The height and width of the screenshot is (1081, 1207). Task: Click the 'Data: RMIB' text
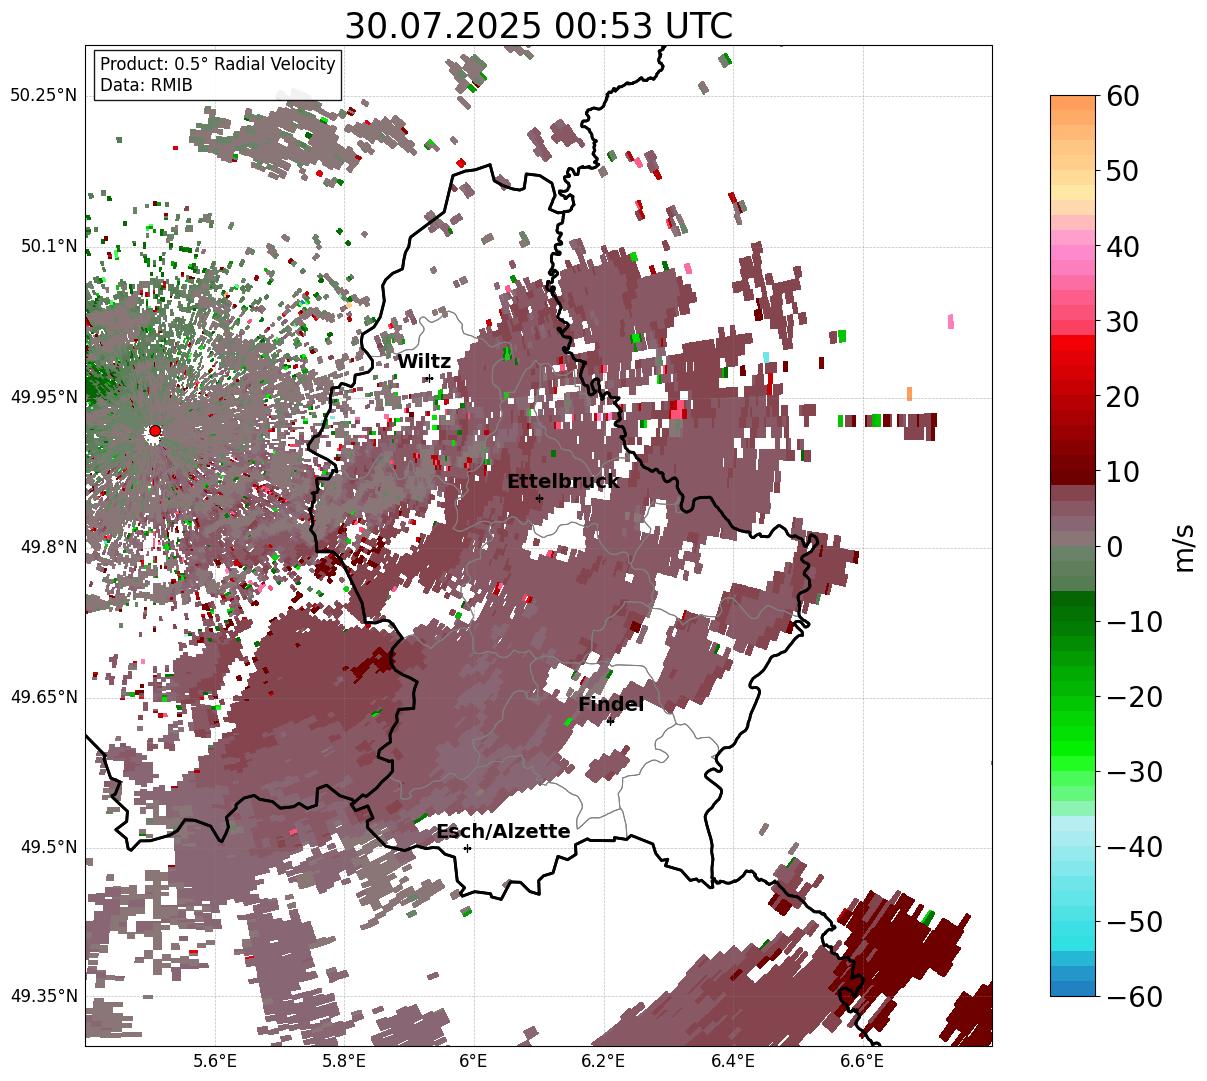(x=146, y=85)
